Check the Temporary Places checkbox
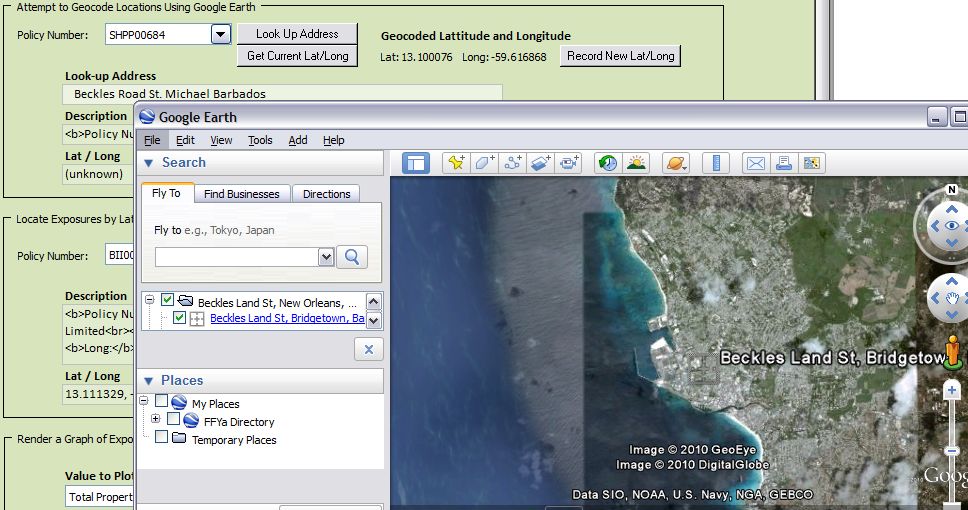This screenshot has height=510, width=968. tap(161, 437)
